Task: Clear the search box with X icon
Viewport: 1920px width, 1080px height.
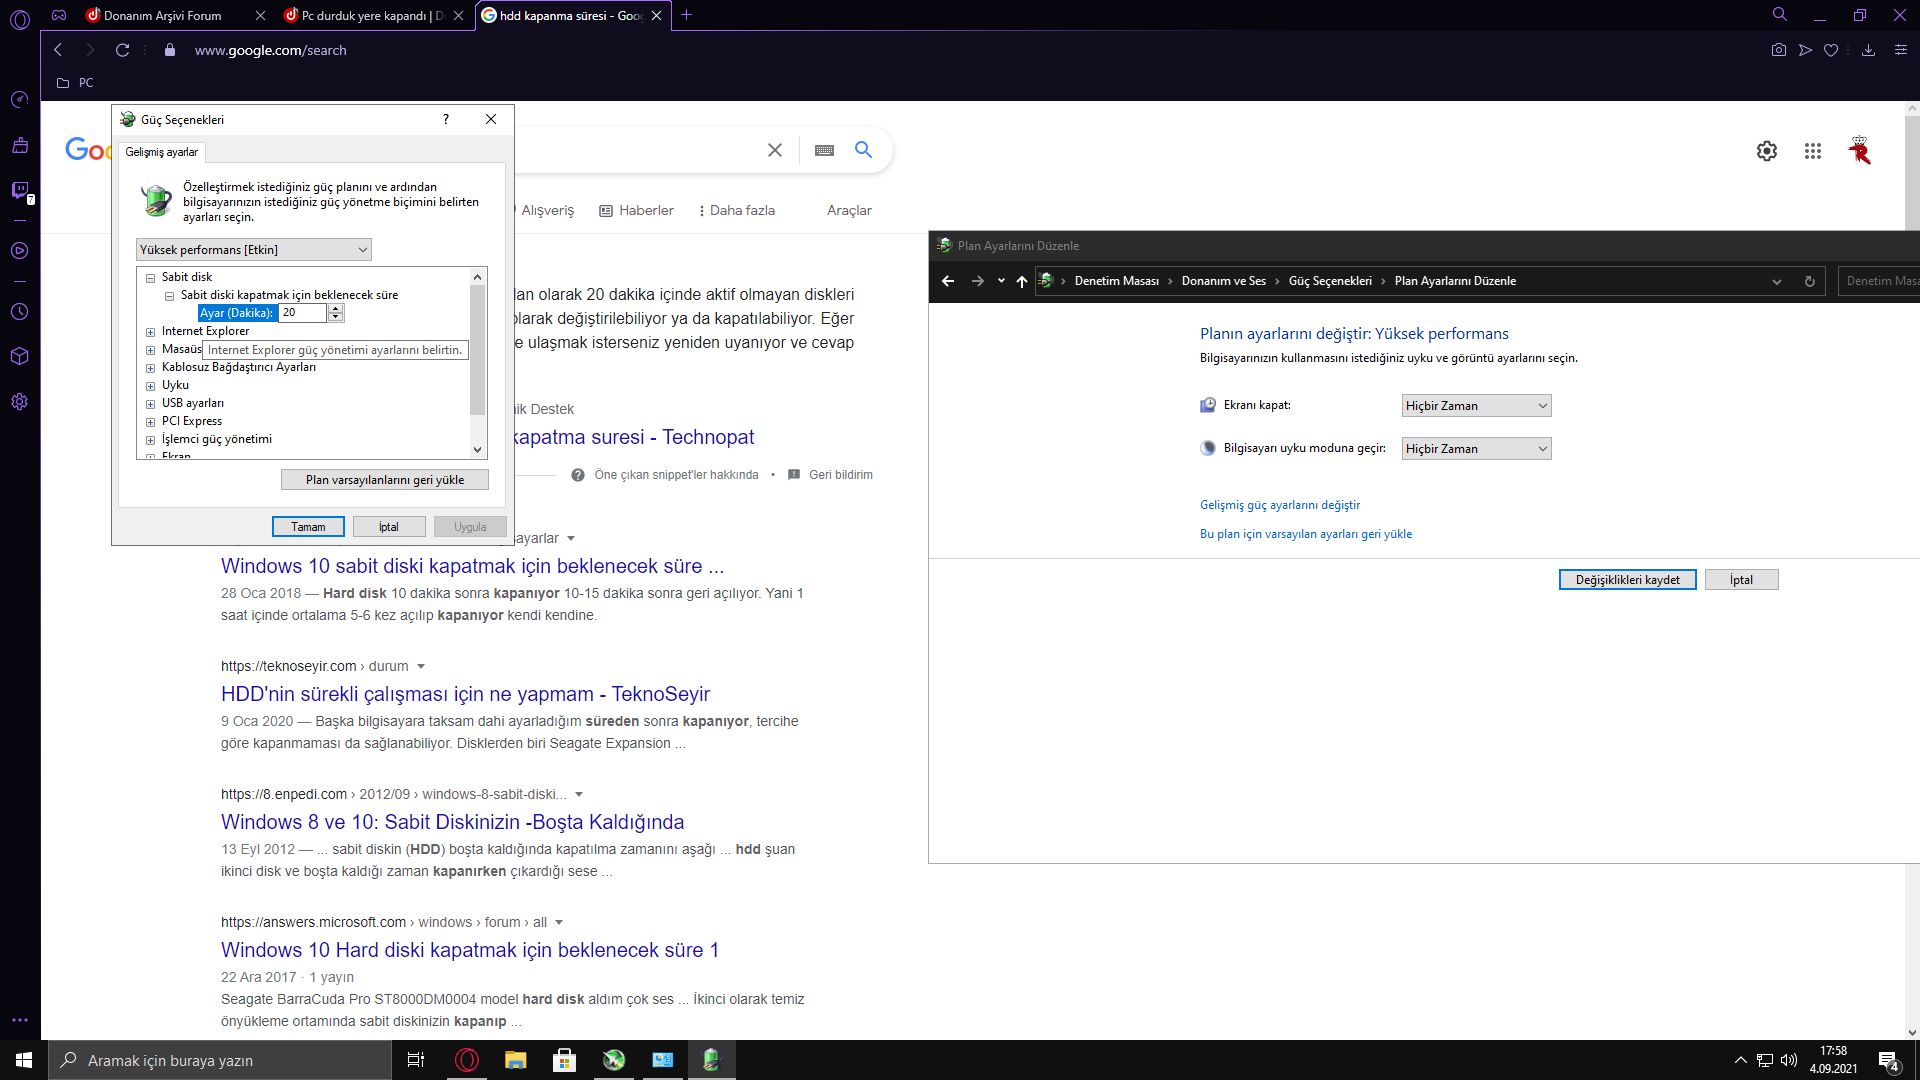Action: point(774,150)
